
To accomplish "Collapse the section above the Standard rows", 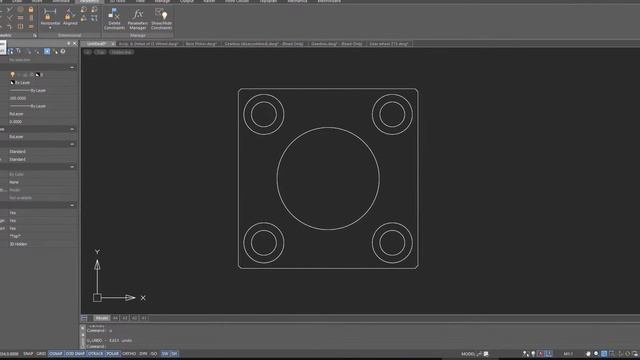I will 72,144.
